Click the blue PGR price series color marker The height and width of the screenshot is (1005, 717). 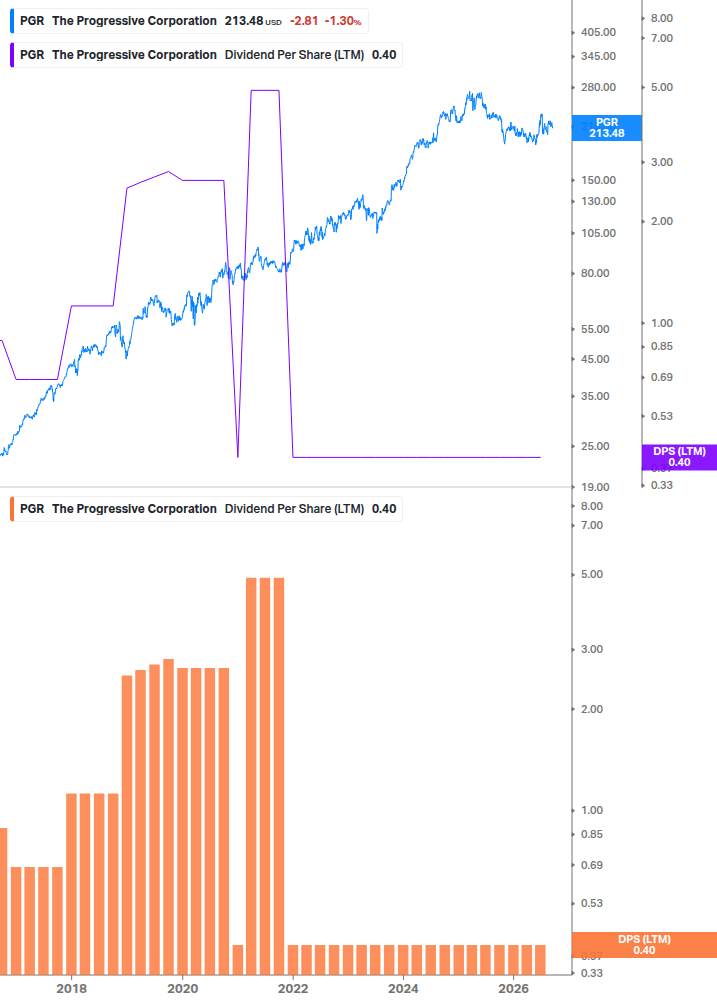tap(12, 21)
